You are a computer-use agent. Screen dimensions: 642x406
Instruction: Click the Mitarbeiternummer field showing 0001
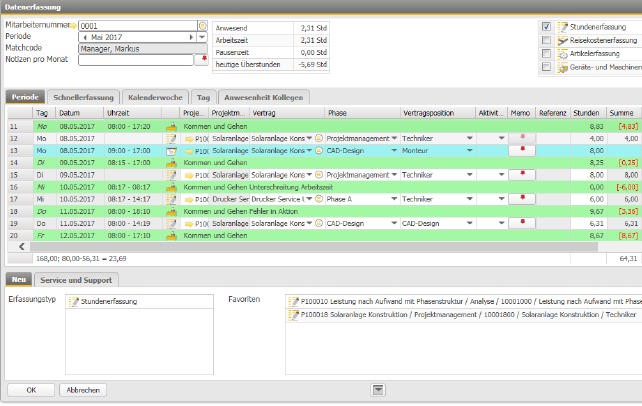click(138, 26)
